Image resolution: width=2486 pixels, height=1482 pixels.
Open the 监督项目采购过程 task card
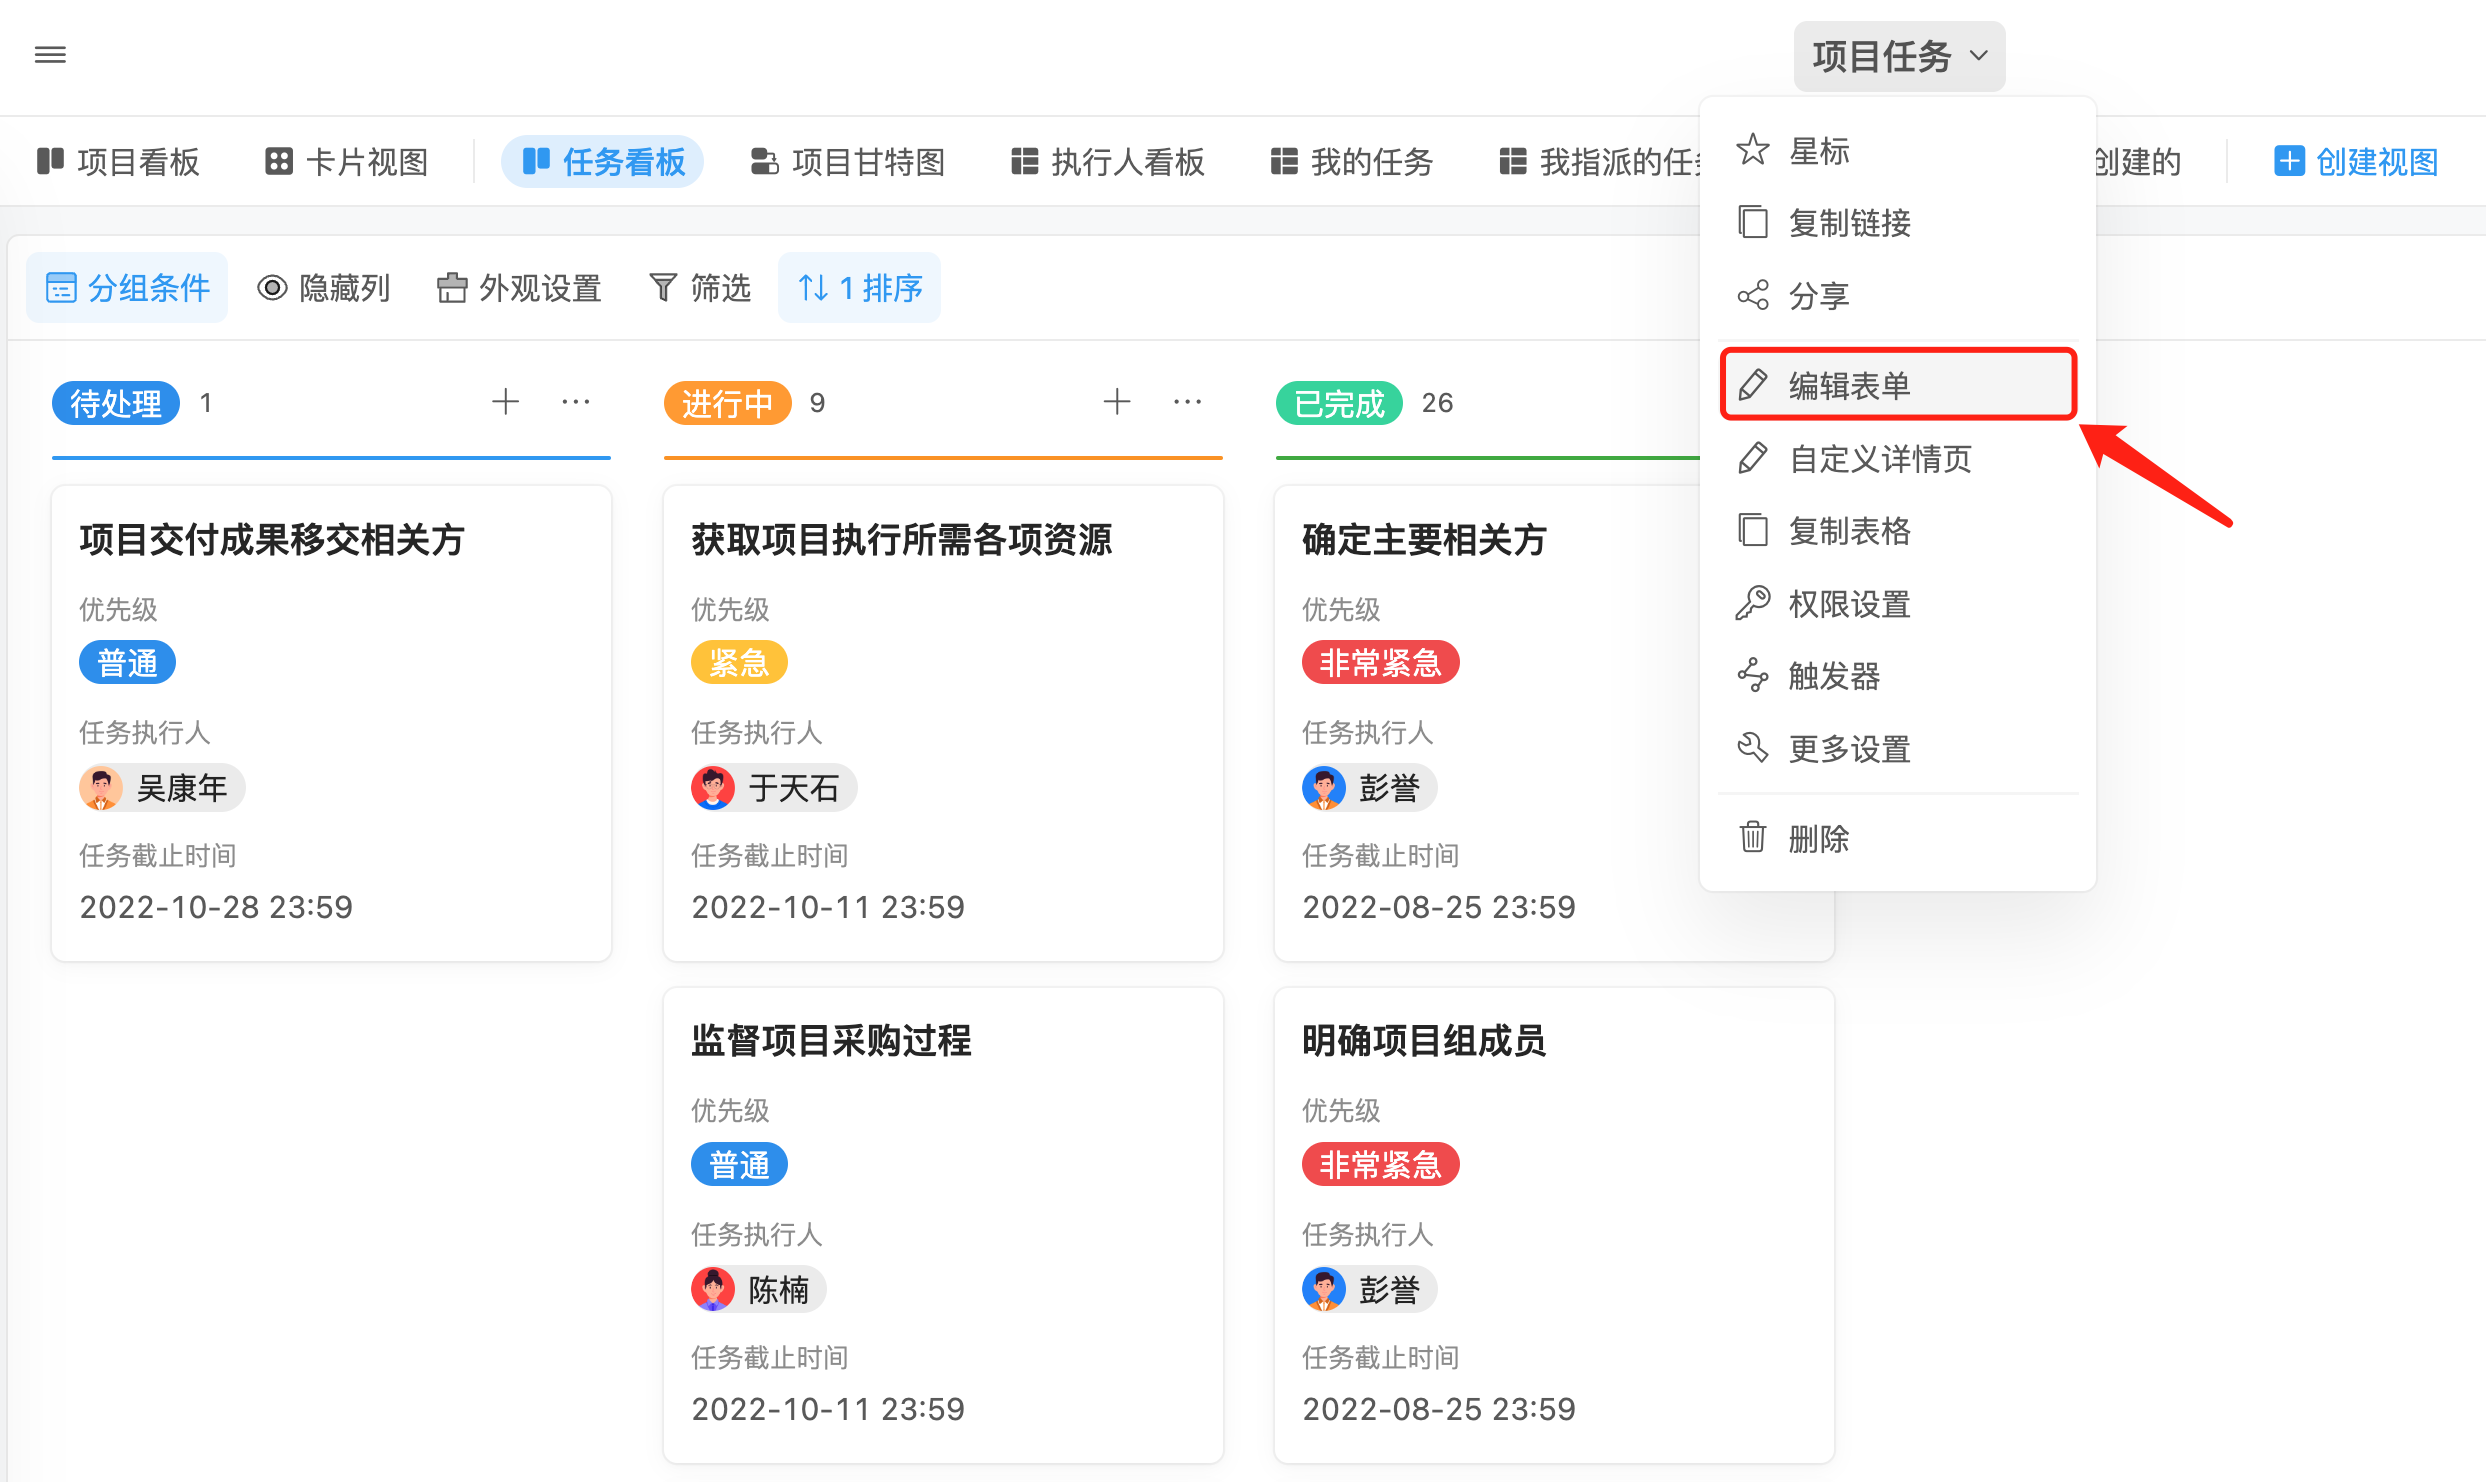coord(831,1041)
